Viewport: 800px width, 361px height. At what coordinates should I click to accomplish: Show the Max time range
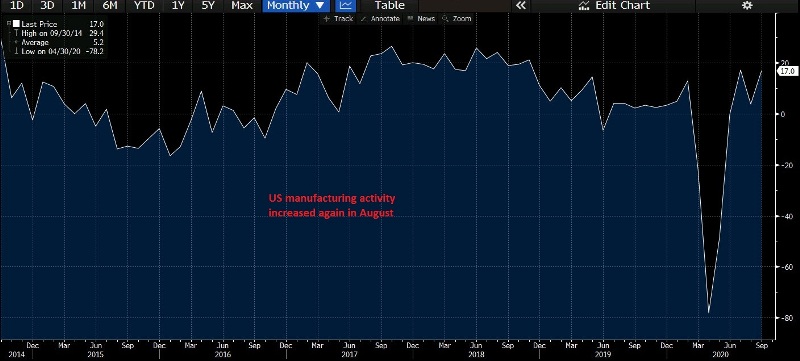pos(242,6)
